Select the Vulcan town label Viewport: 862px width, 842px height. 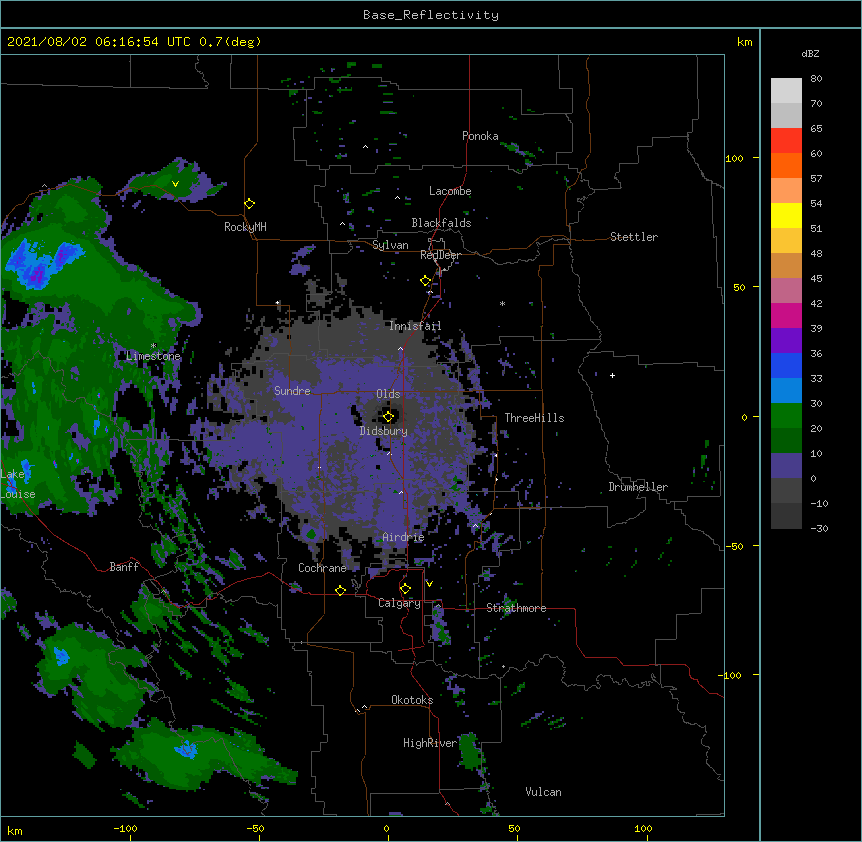pyautogui.click(x=543, y=792)
